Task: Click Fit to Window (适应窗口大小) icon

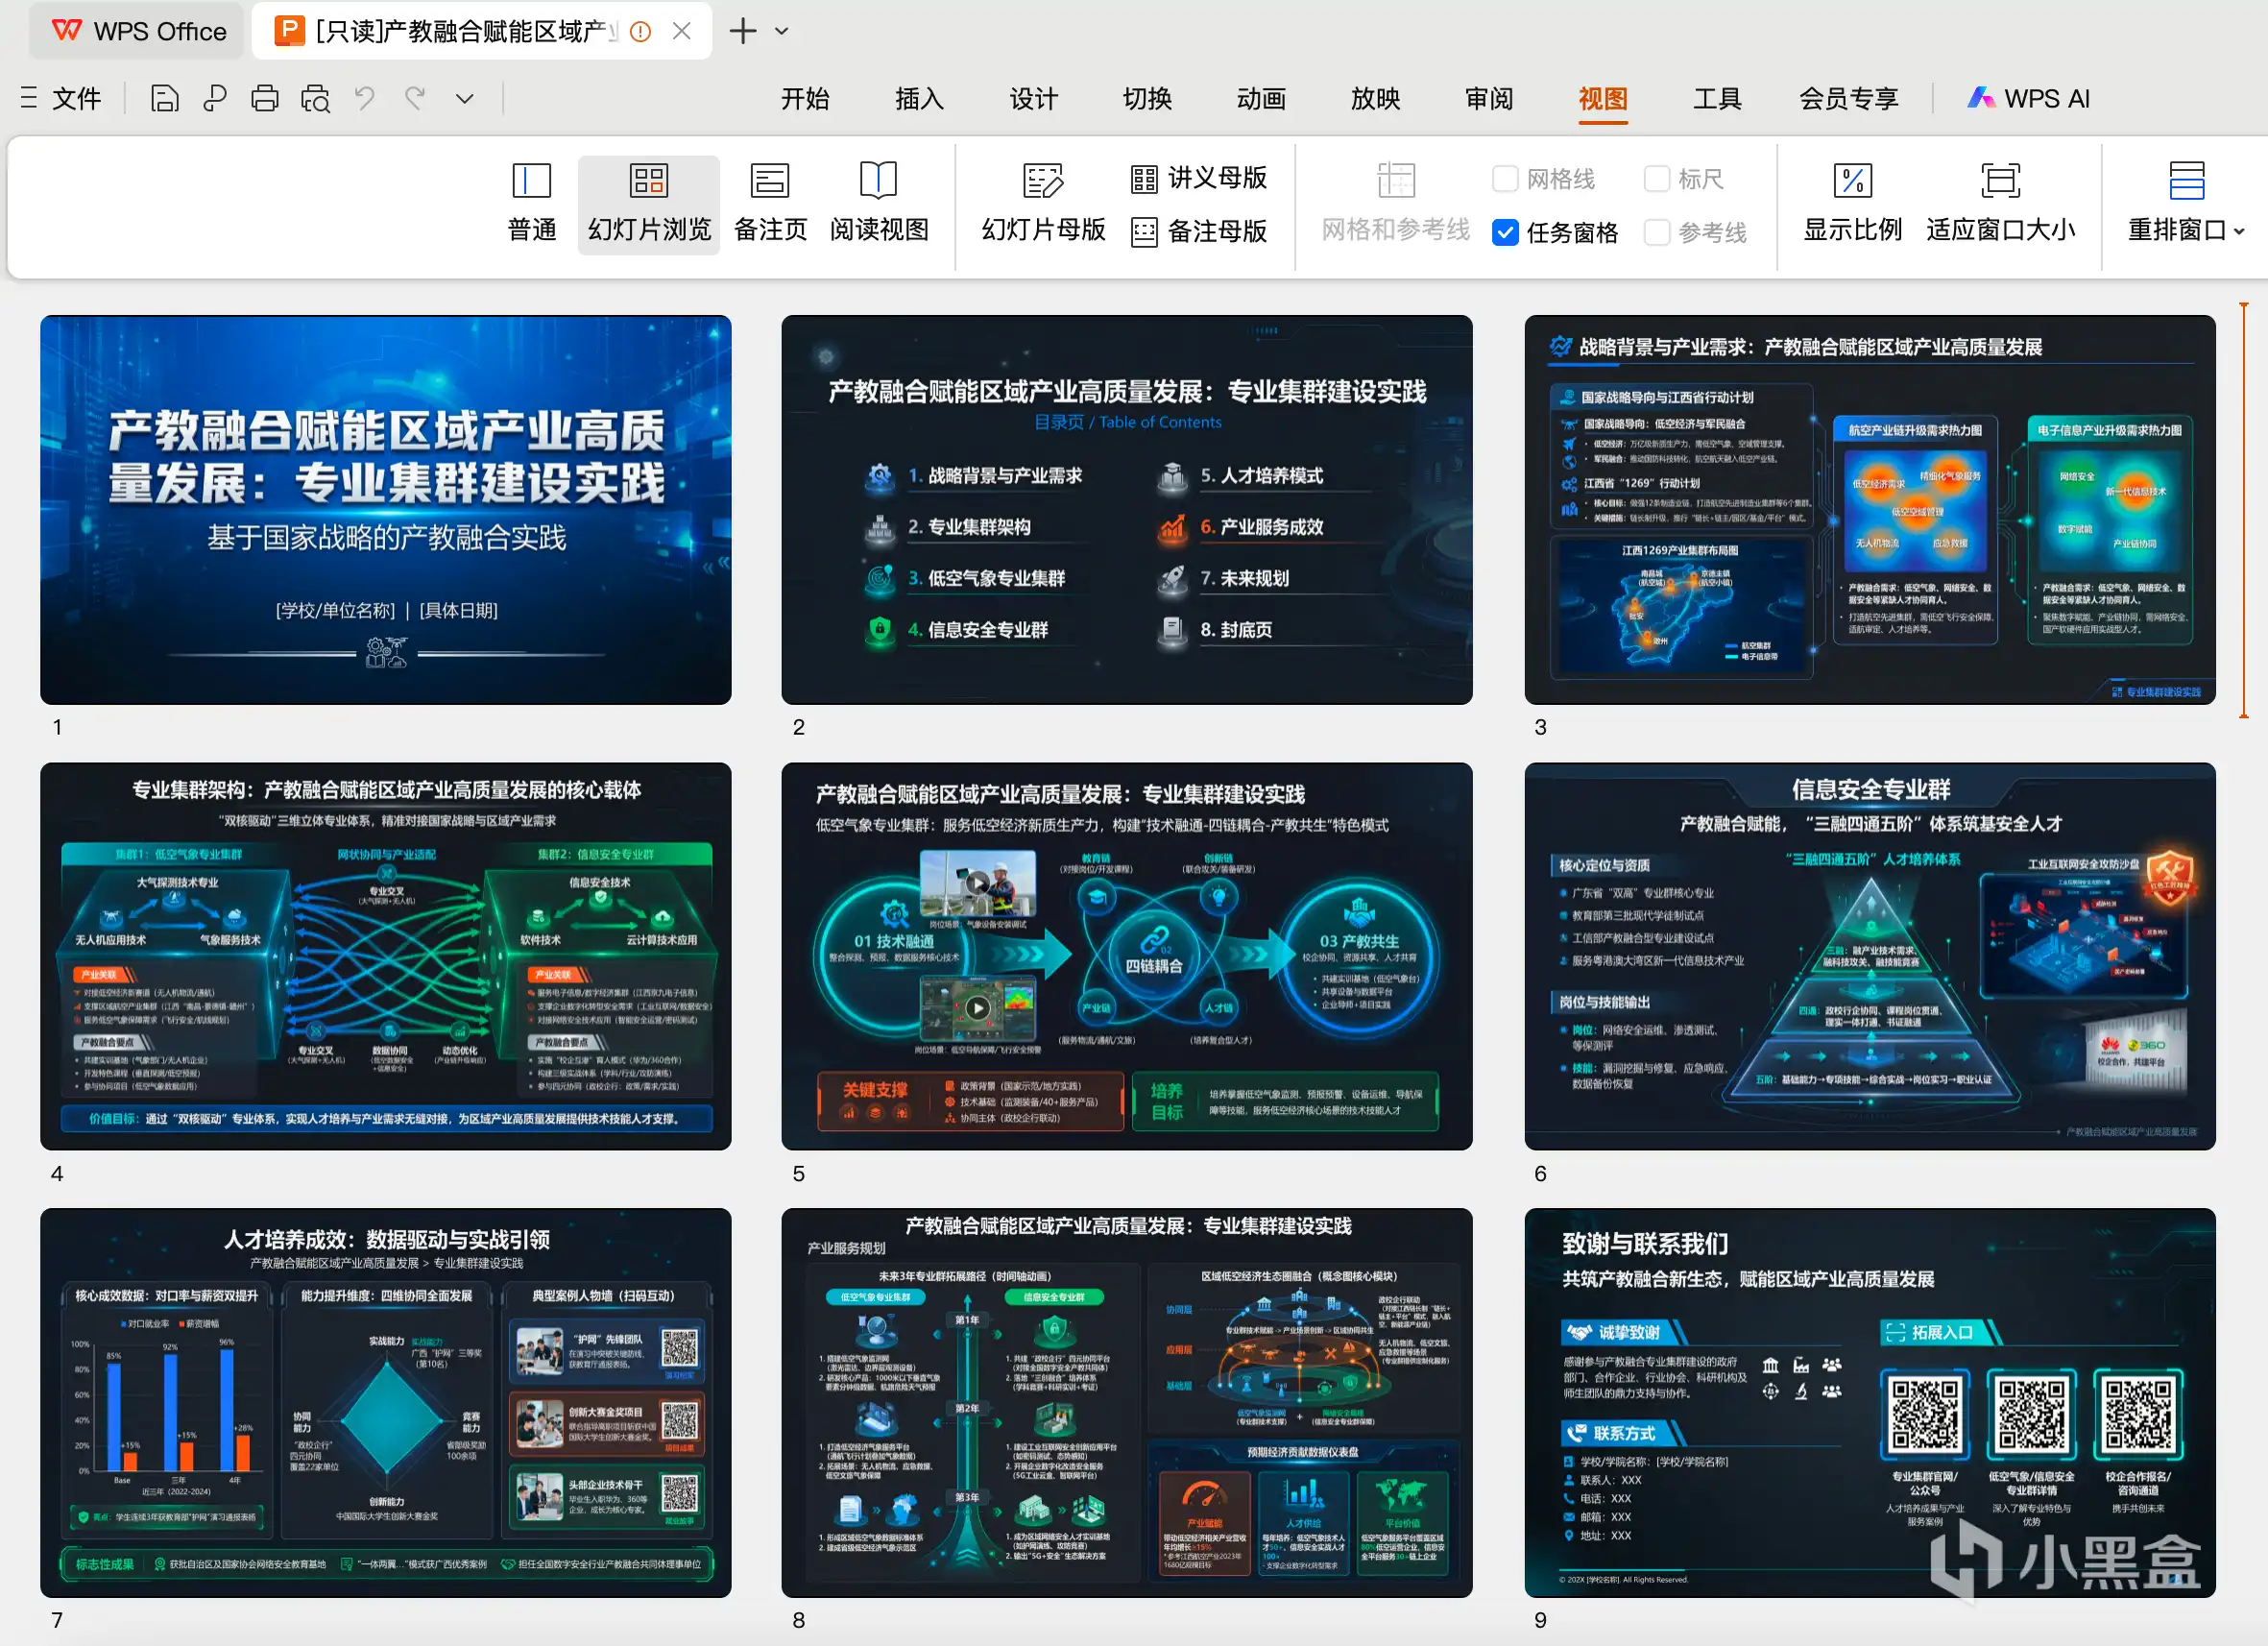Action: [x=2000, y=182]
